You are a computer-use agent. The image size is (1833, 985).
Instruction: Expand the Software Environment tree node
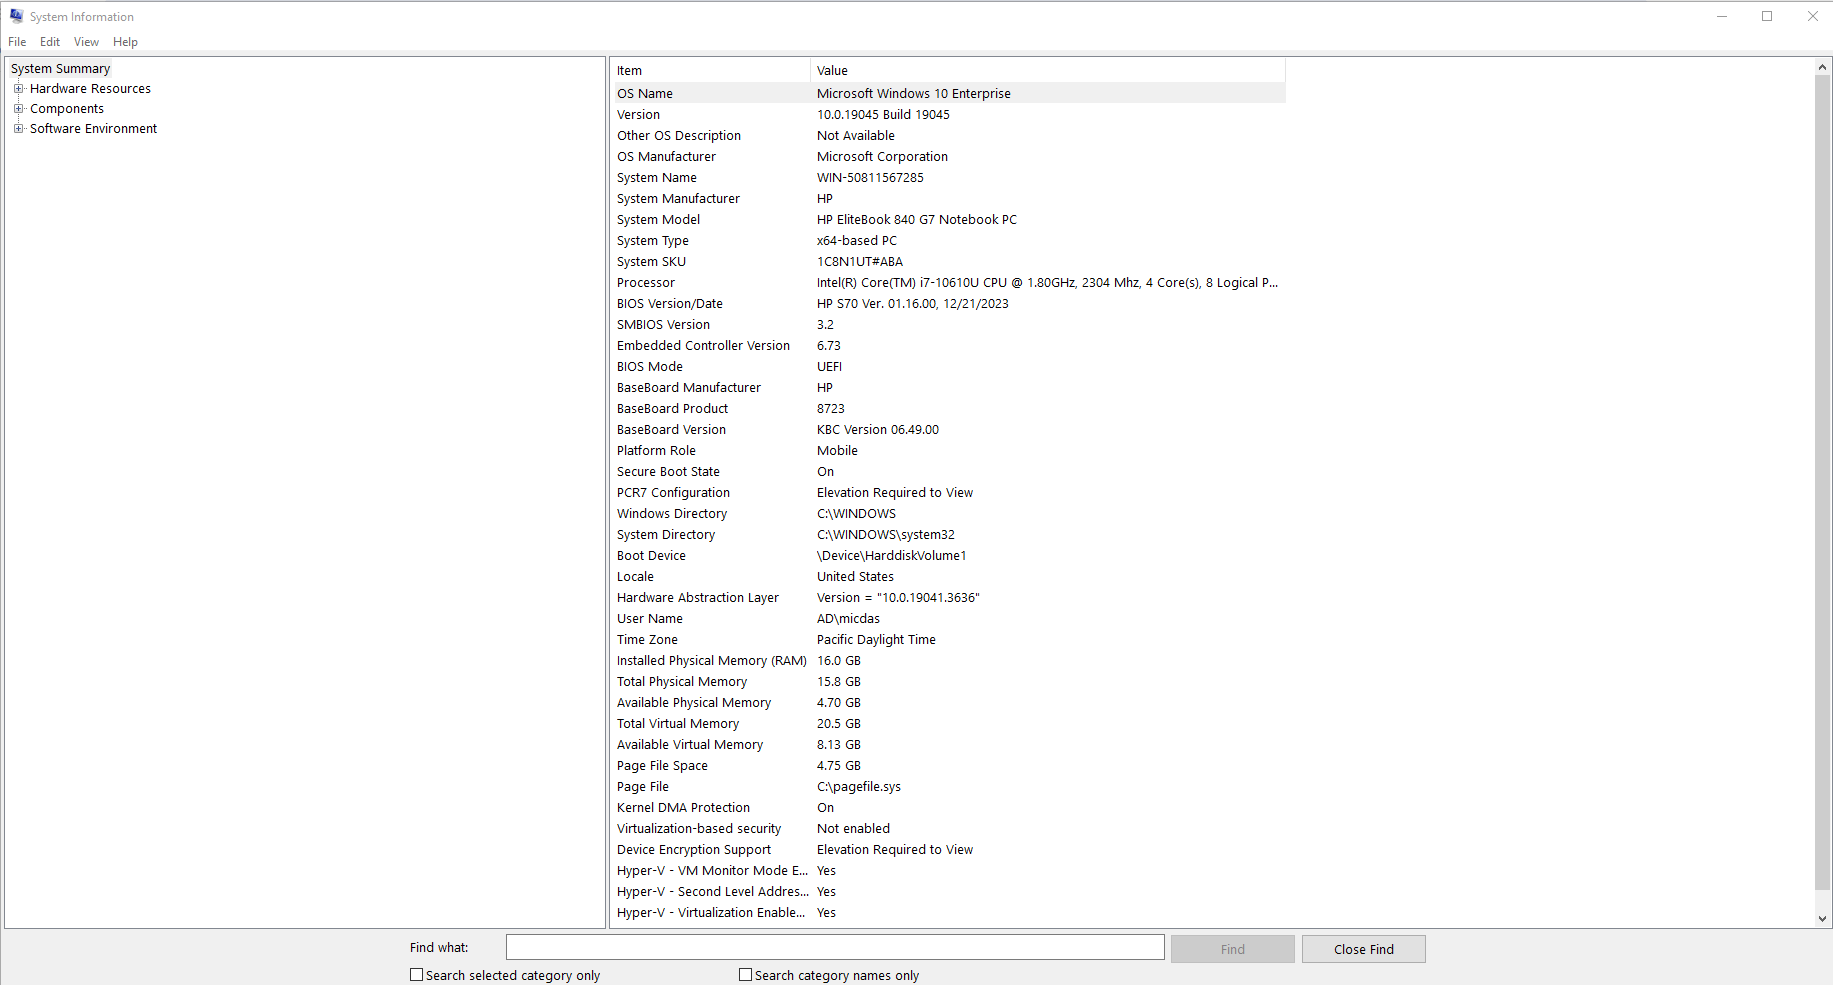coord(18,128)
